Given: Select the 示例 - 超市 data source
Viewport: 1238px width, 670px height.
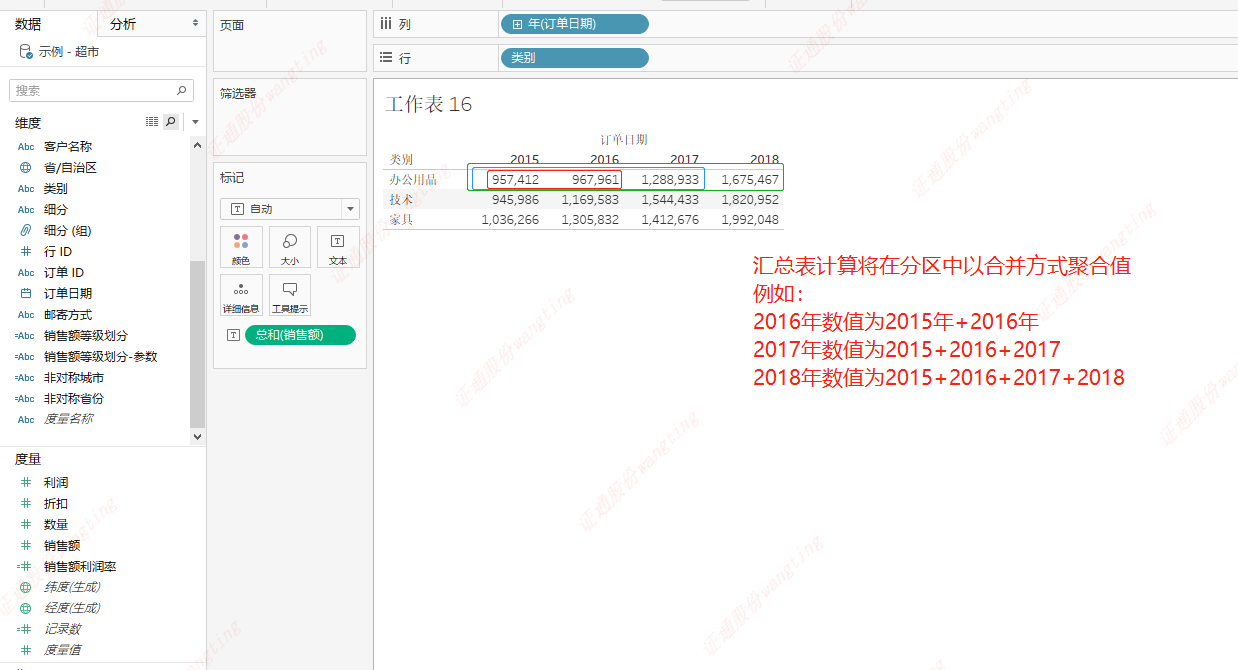Looking at the screenshot, I should [69, 51].
